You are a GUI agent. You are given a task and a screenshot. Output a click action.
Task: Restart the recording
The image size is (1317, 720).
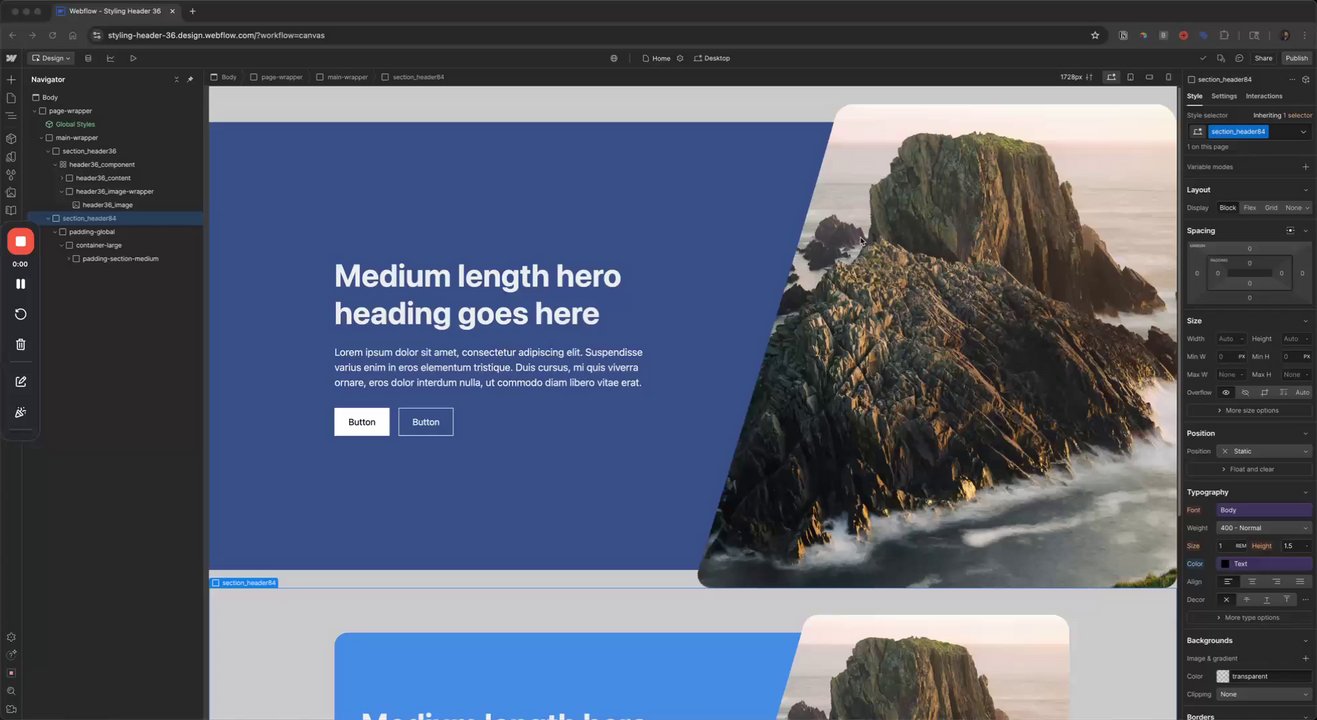20,314
